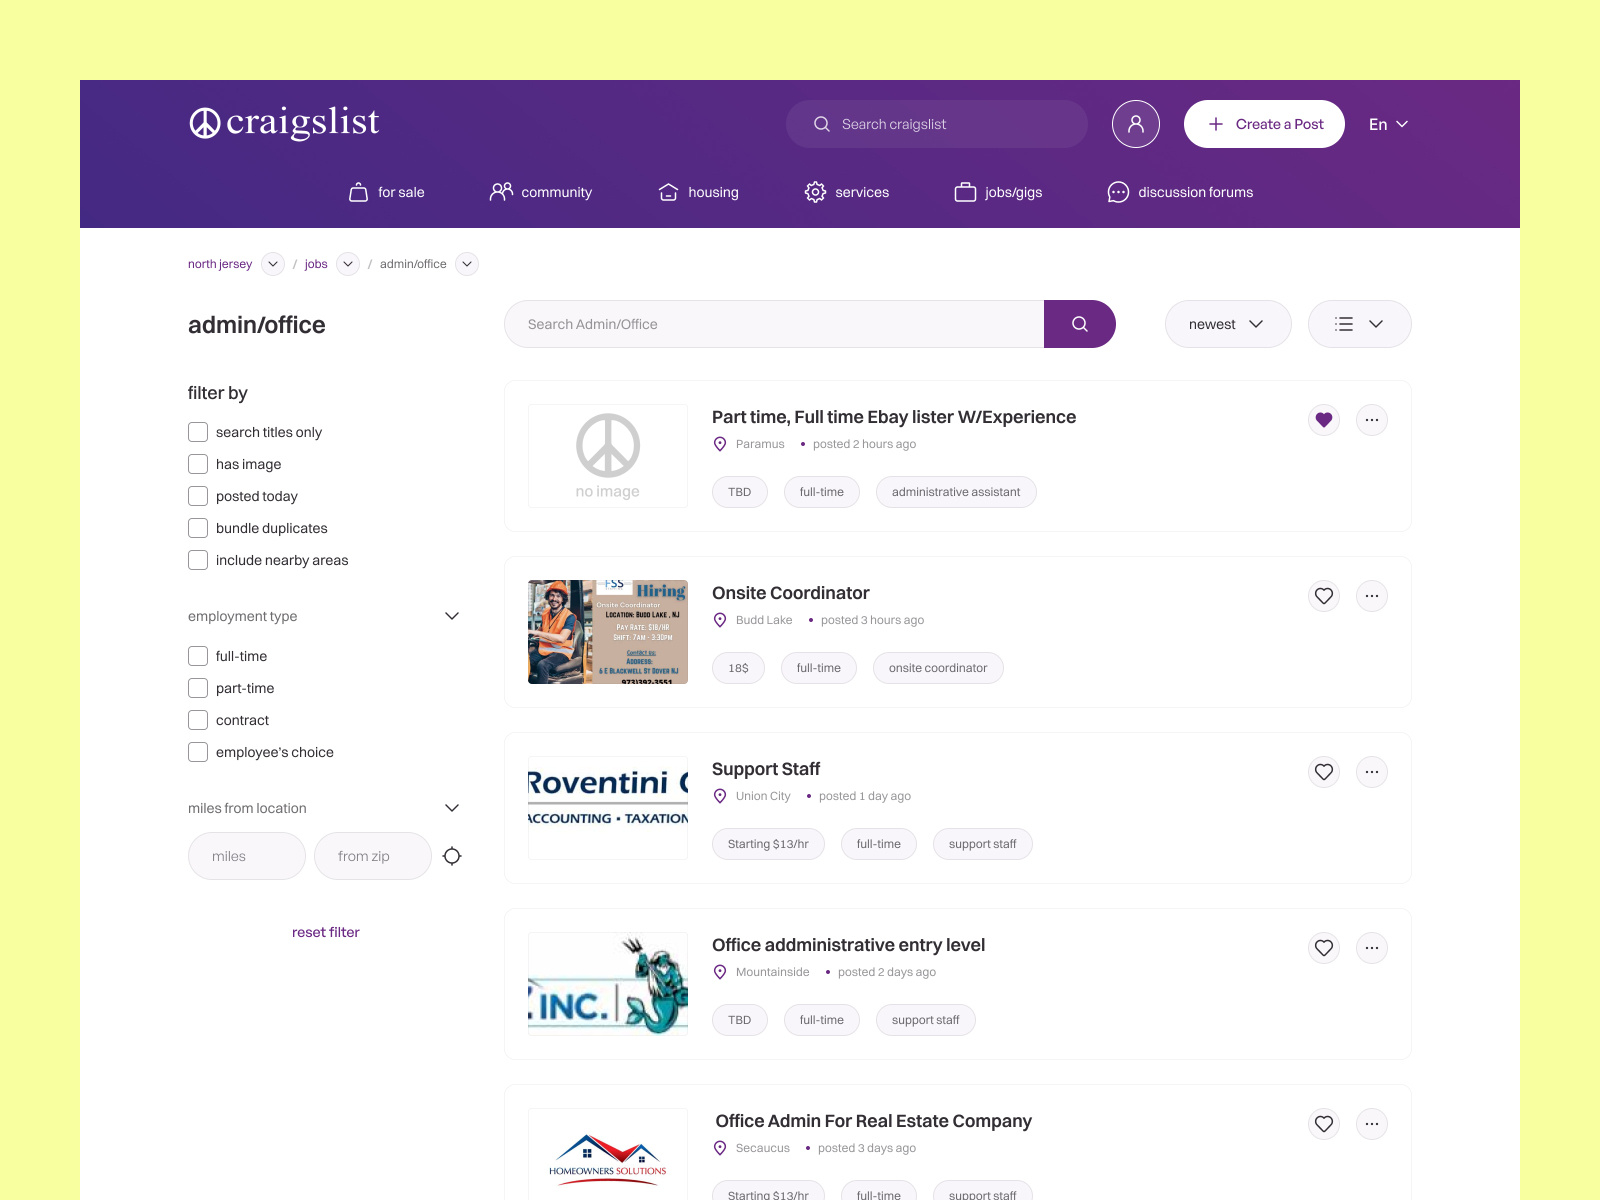Click the Mountainside location pin icon
Image resolution: width=1600 pixels, height=1200 pixels.
point(720,972)
